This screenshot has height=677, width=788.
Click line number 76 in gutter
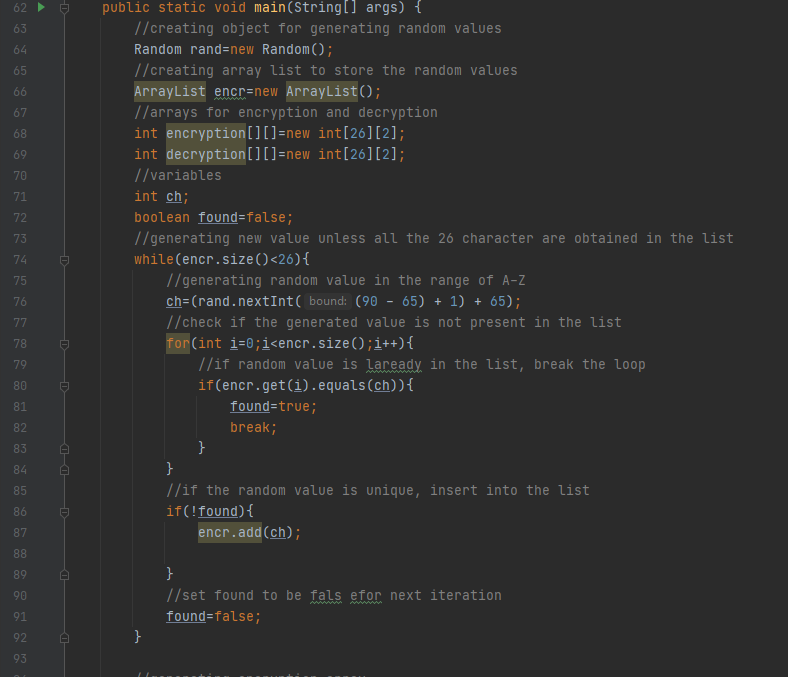click(x=20, y=302)
